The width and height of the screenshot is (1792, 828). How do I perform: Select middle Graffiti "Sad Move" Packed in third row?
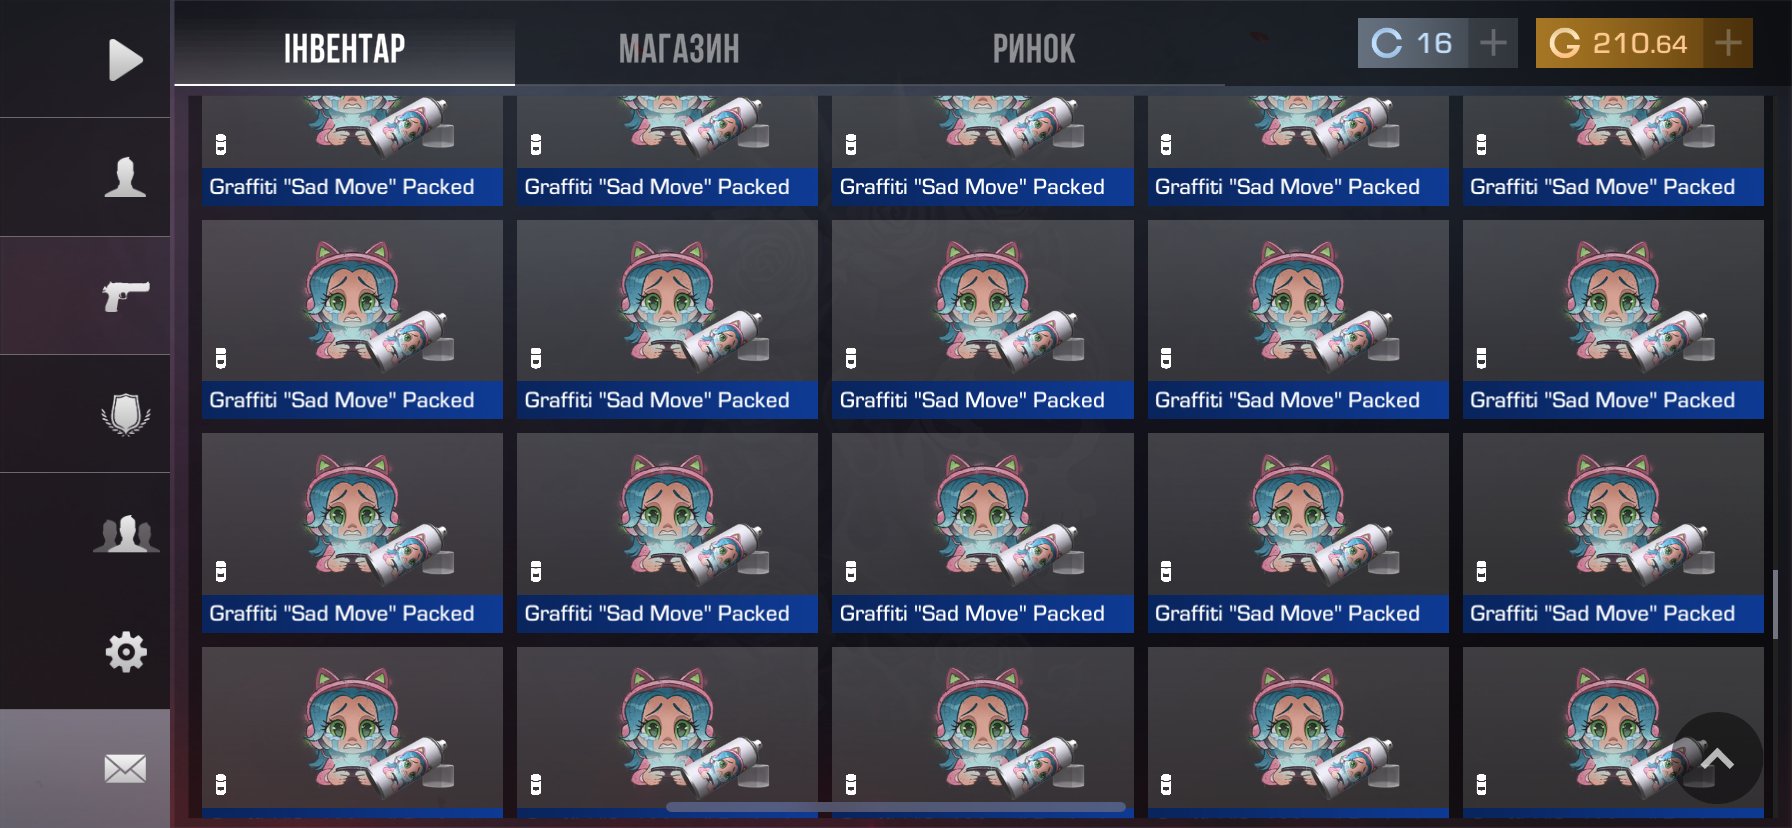pyautogui.click(x=983, y=532)
